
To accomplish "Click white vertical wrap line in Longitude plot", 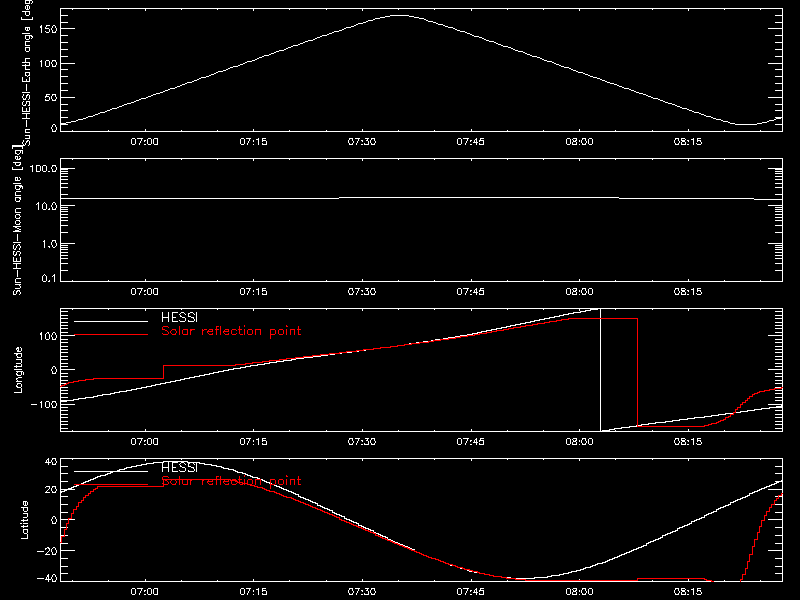I will click(x=601, y=370).
